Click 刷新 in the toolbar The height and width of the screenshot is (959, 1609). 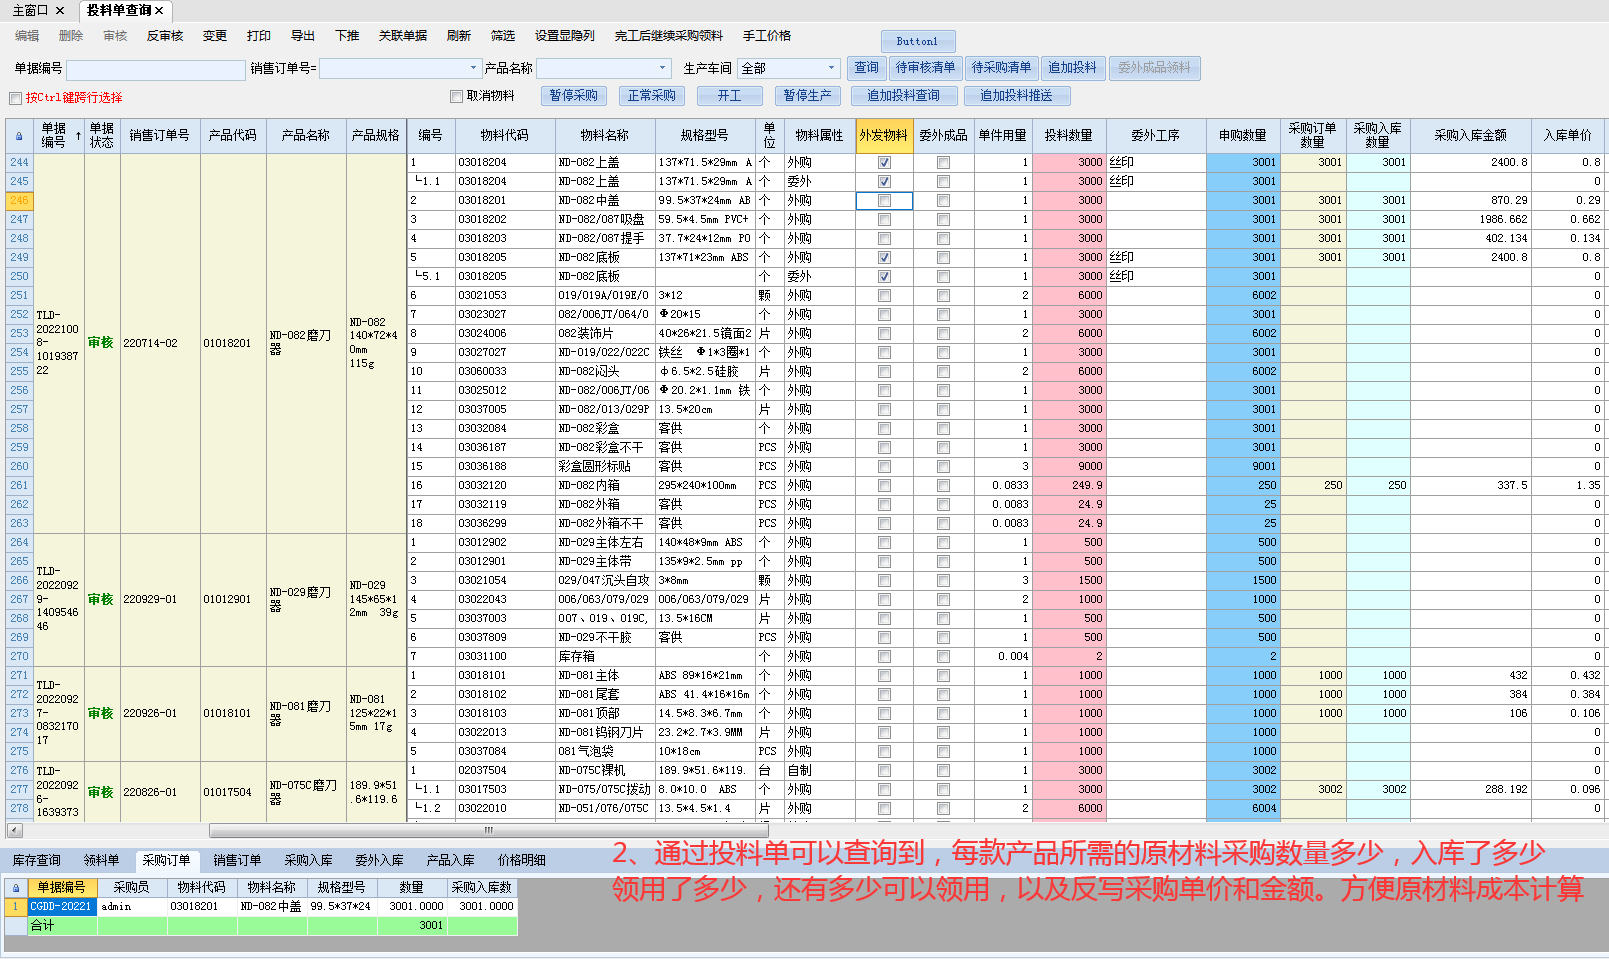pyautogui.click(x=459, y=36)
